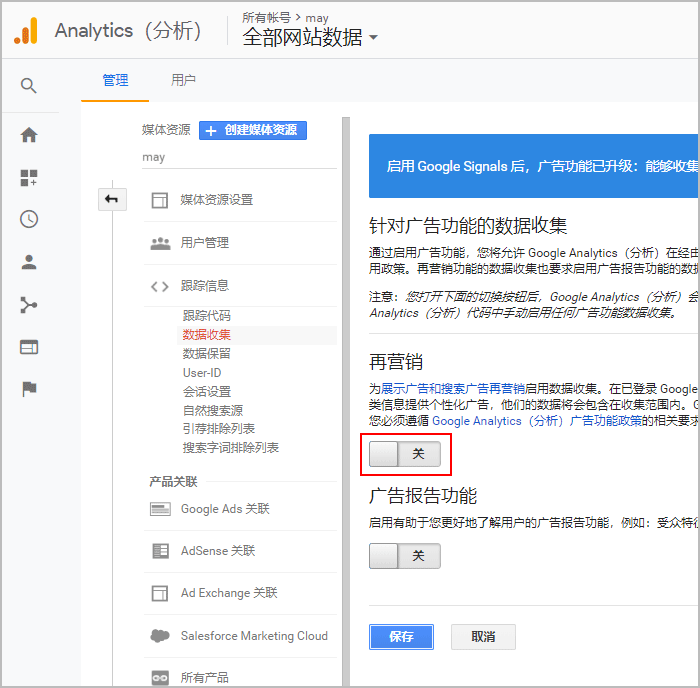
Task: Click the 保存 button
Action: point(401,637)
